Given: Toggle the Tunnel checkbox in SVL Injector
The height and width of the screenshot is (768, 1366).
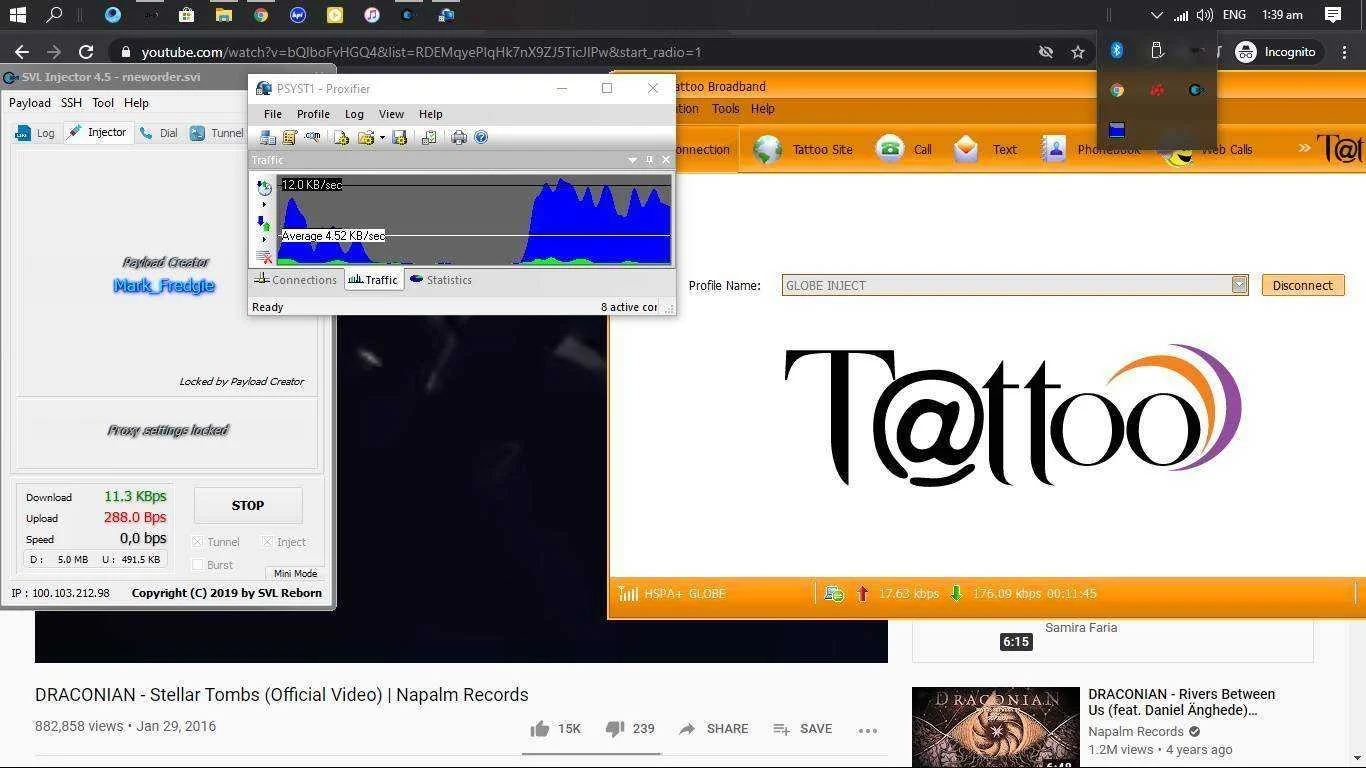Looking at the screenshot, I should coord(198,542).
